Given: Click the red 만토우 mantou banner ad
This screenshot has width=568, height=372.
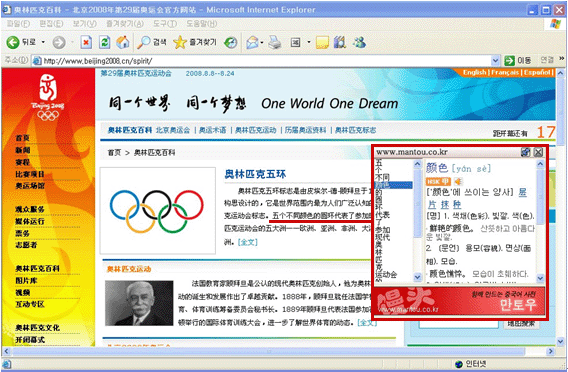Looking at the screenshot, I should (x=459, y=301).
